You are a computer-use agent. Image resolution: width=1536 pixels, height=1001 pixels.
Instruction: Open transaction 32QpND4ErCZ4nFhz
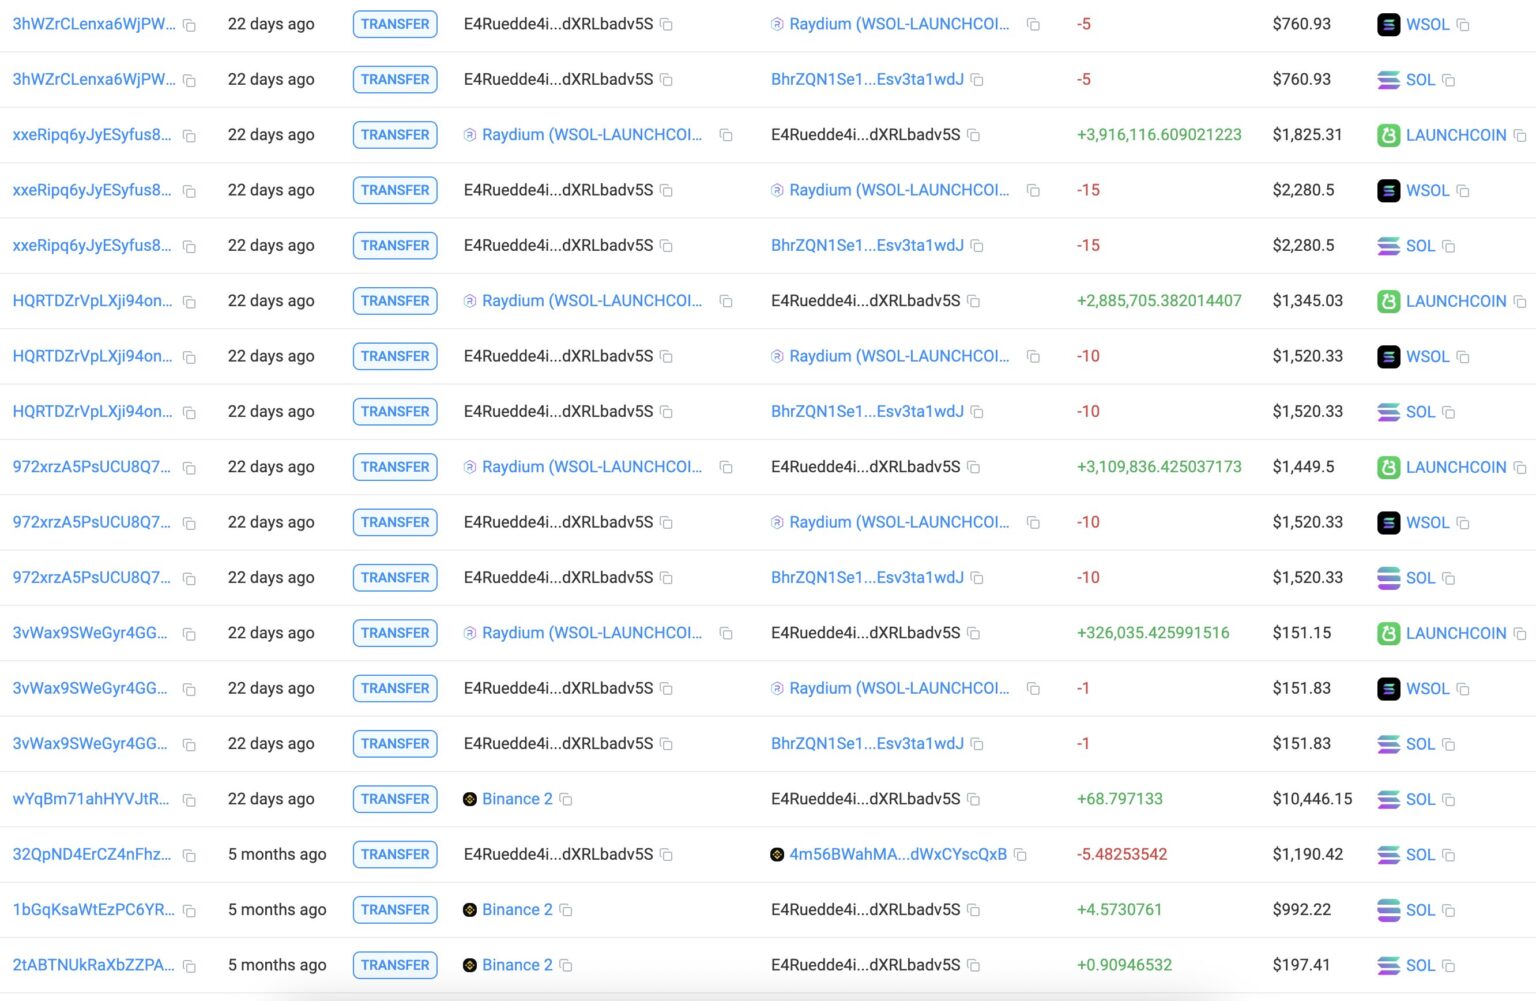[88, 855]
